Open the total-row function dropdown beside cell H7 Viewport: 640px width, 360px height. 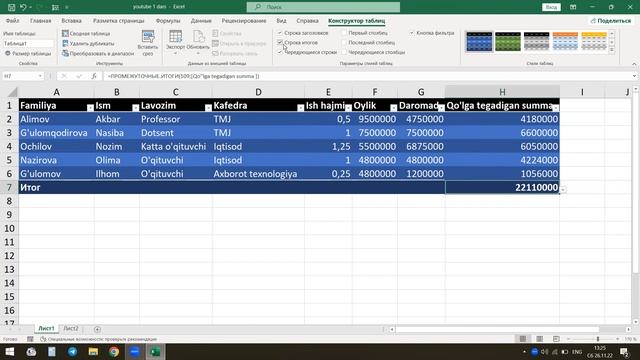[x=563, y=189]
